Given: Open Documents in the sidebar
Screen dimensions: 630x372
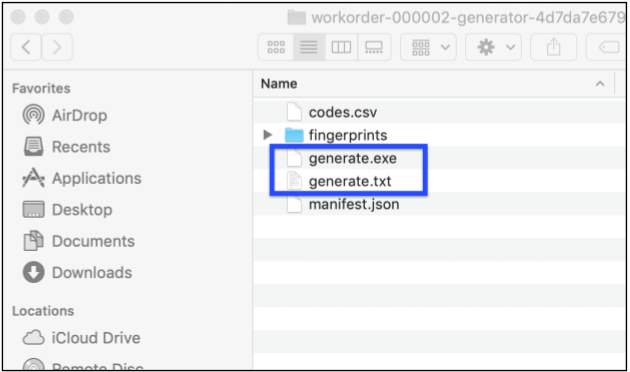Looking at the screenshot, I should pos(79,241).
